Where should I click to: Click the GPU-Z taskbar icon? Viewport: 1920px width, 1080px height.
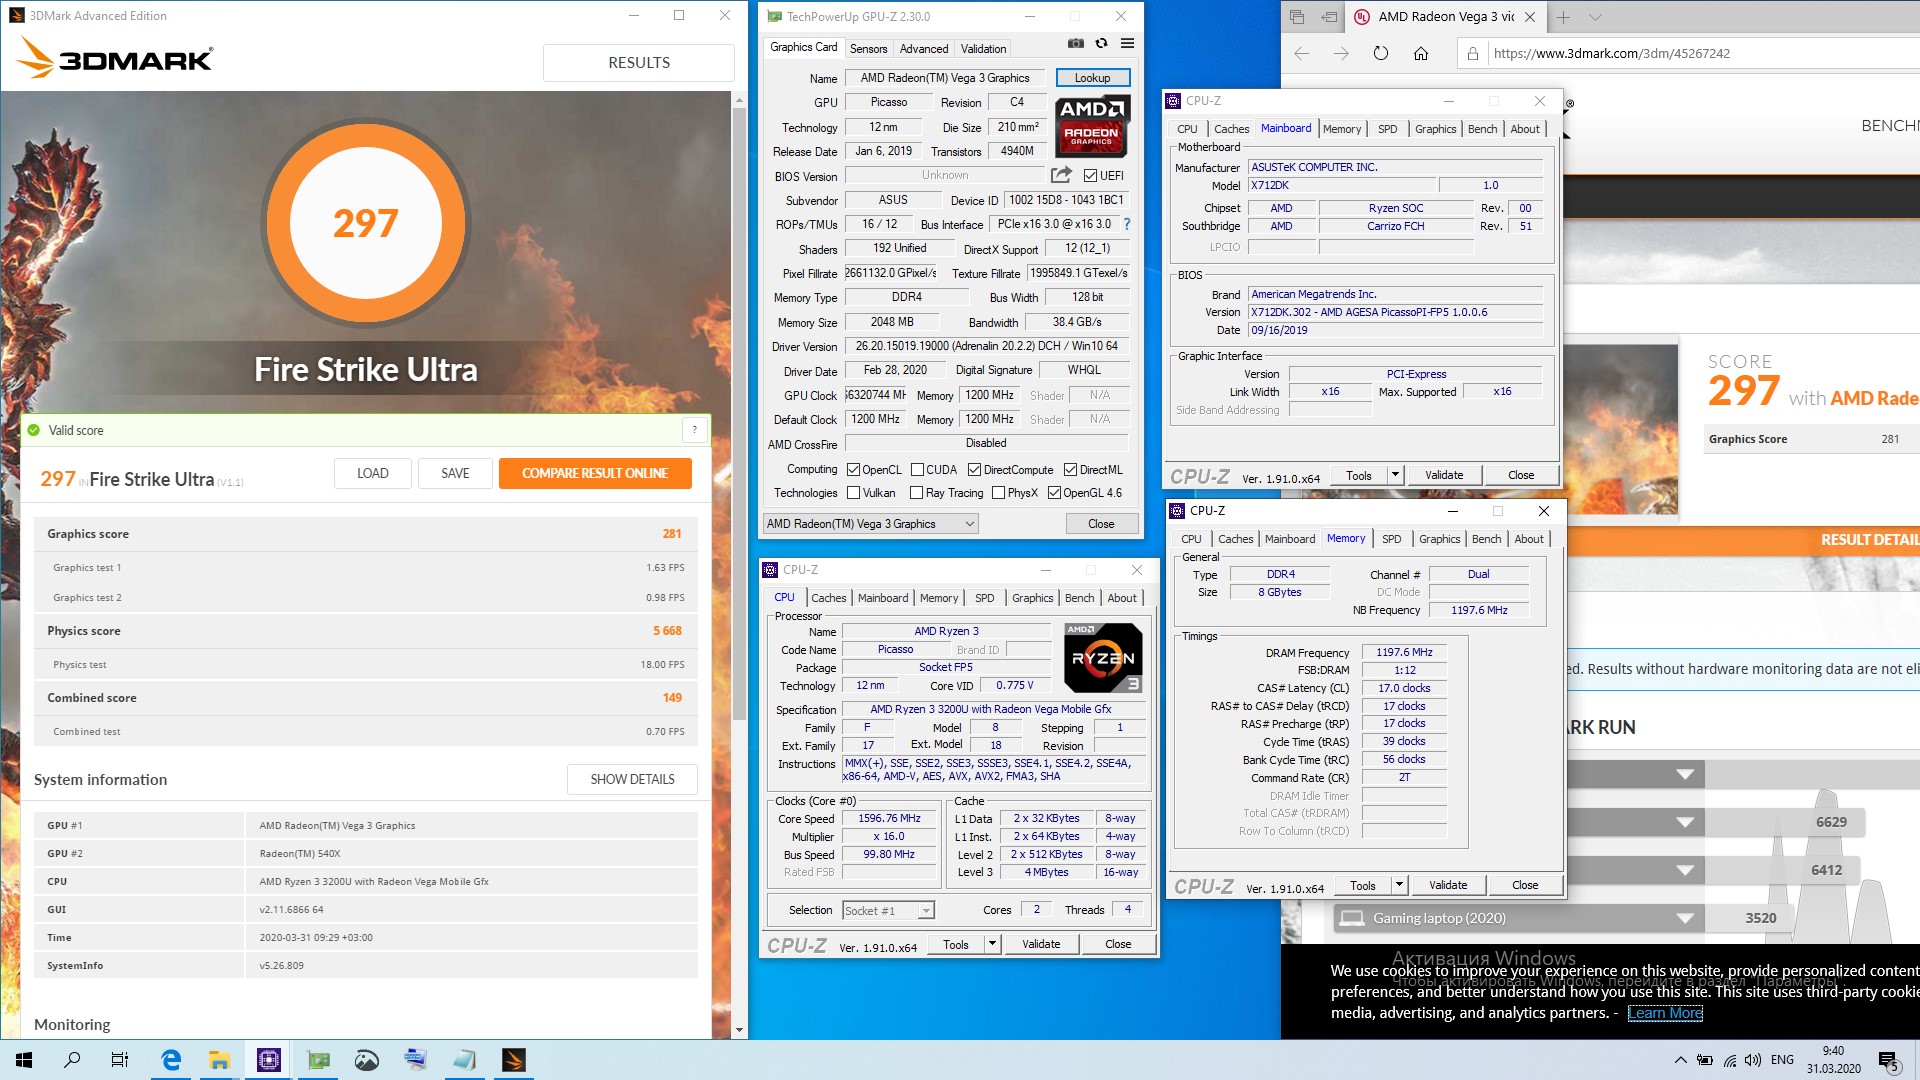[x=318, y=1060]
